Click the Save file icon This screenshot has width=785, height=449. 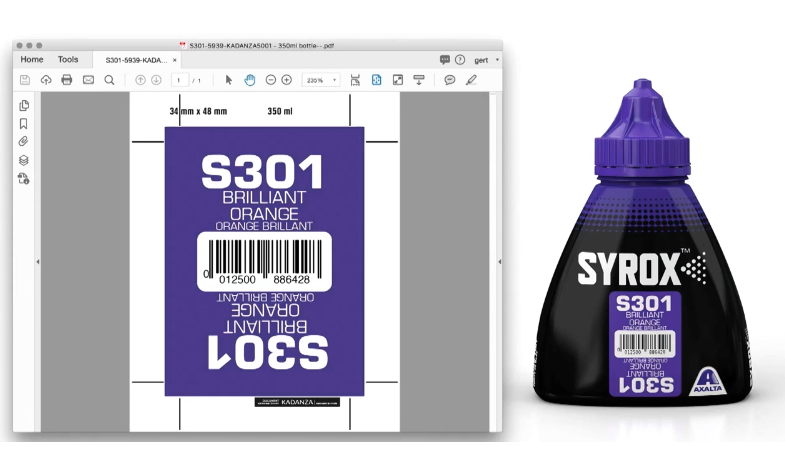click(x=25, y=80)
